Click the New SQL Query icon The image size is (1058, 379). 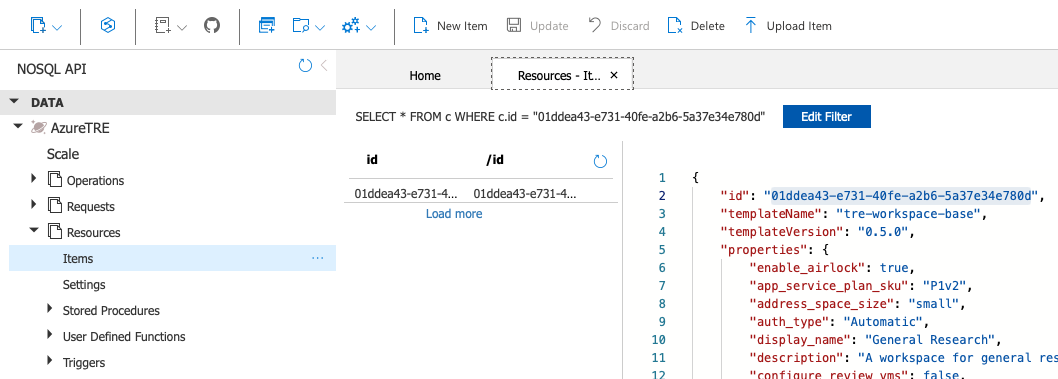pos(267,26)
